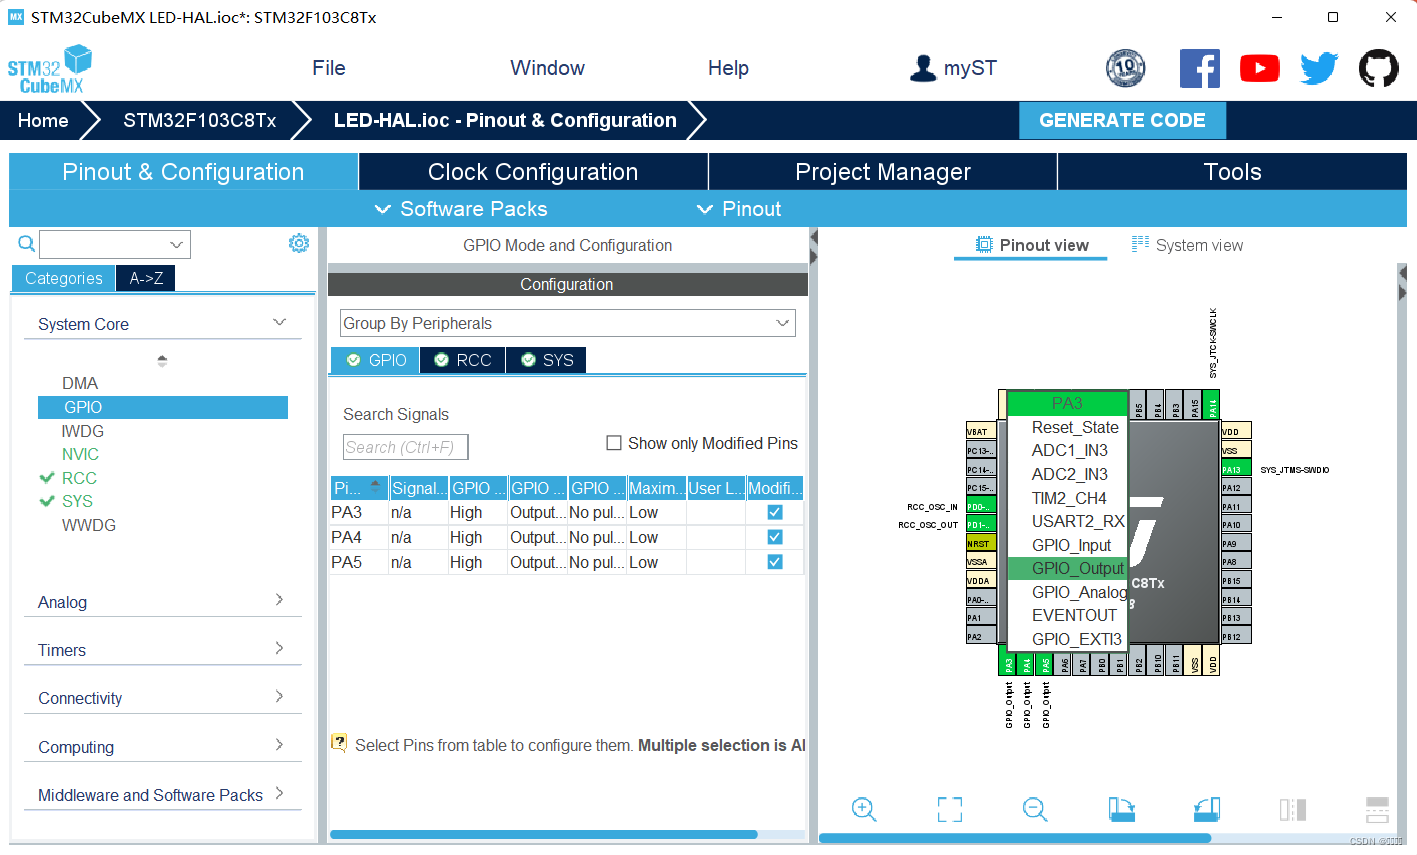Image resolution: width=1417 pixels, height=855 pixels.
Task: Click the PA14 pin at chip top
Action: [x=1213, y=405]
